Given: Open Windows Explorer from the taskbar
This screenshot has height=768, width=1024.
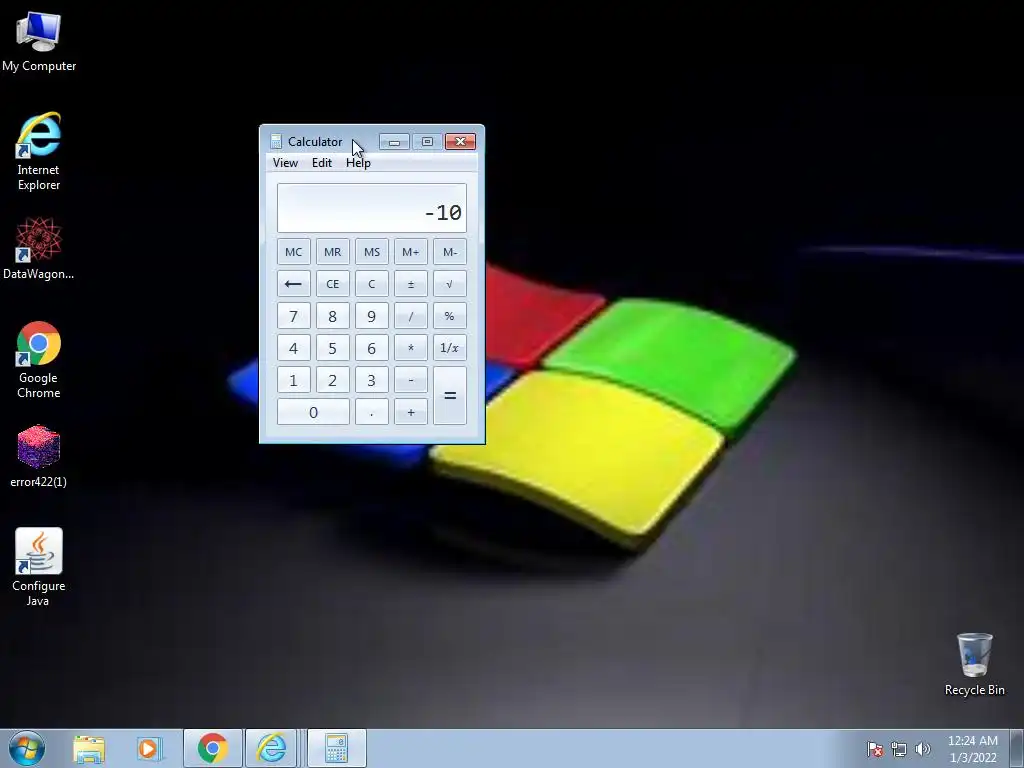Looking at the screenshot, I should point(89,748).
